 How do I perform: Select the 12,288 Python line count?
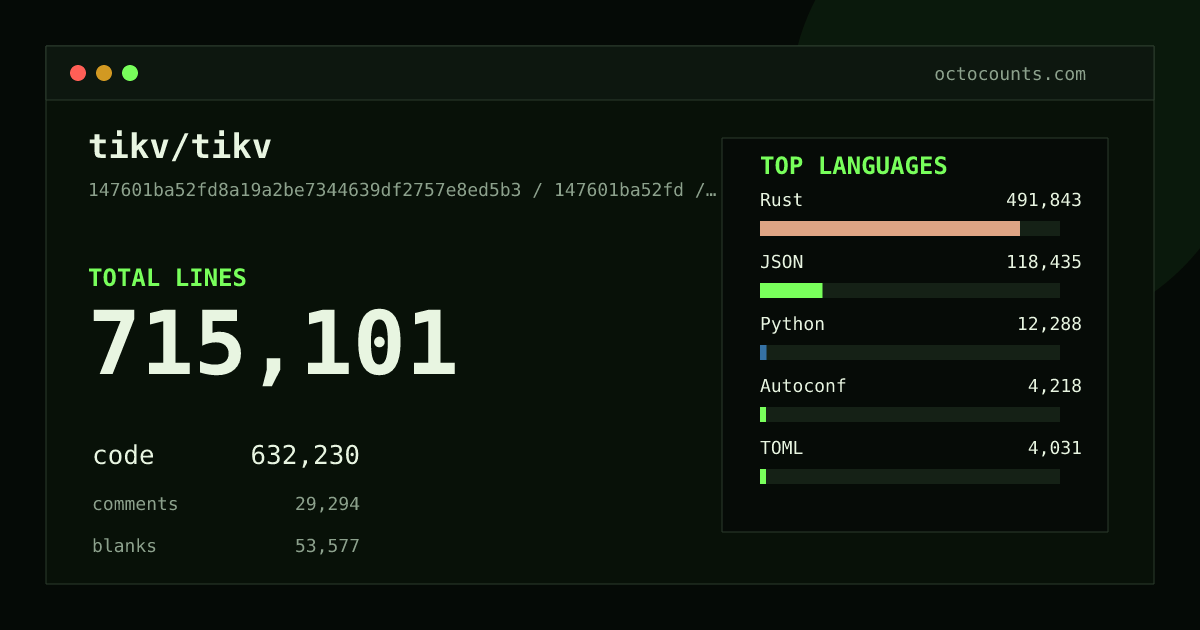click(x=1049, y=324)
